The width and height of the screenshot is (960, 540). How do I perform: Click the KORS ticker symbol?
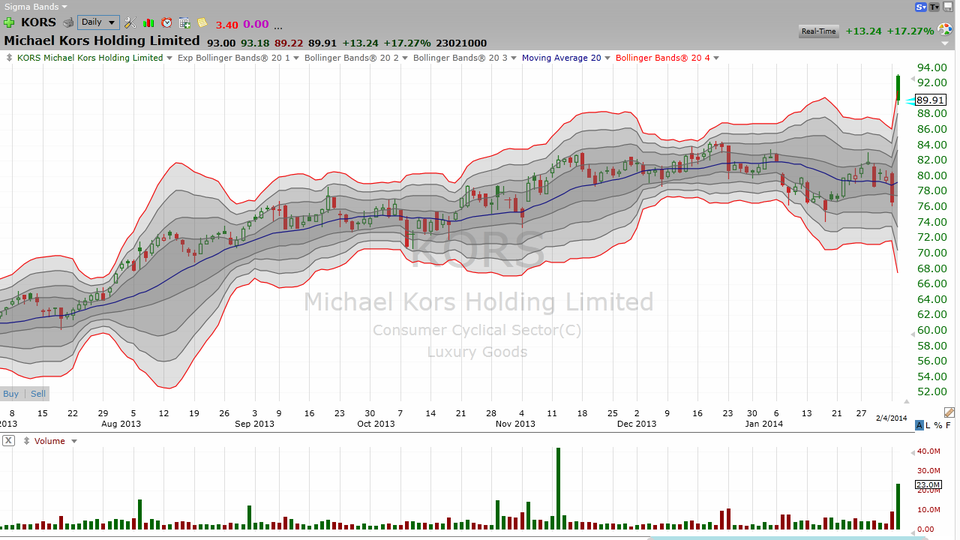pyautogui.click(x=39, y=23)
